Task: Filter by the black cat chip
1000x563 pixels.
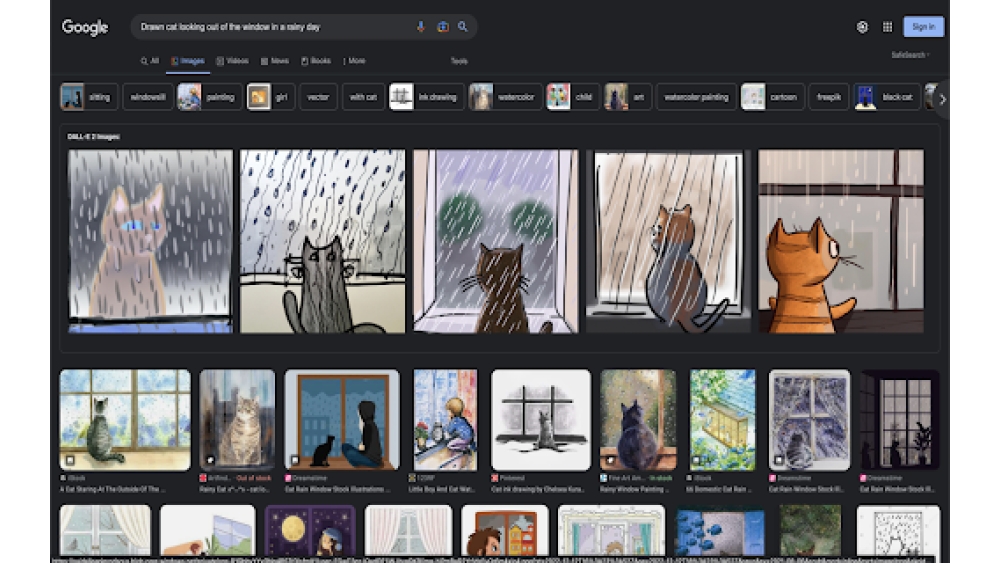Action: click(887, 97)
